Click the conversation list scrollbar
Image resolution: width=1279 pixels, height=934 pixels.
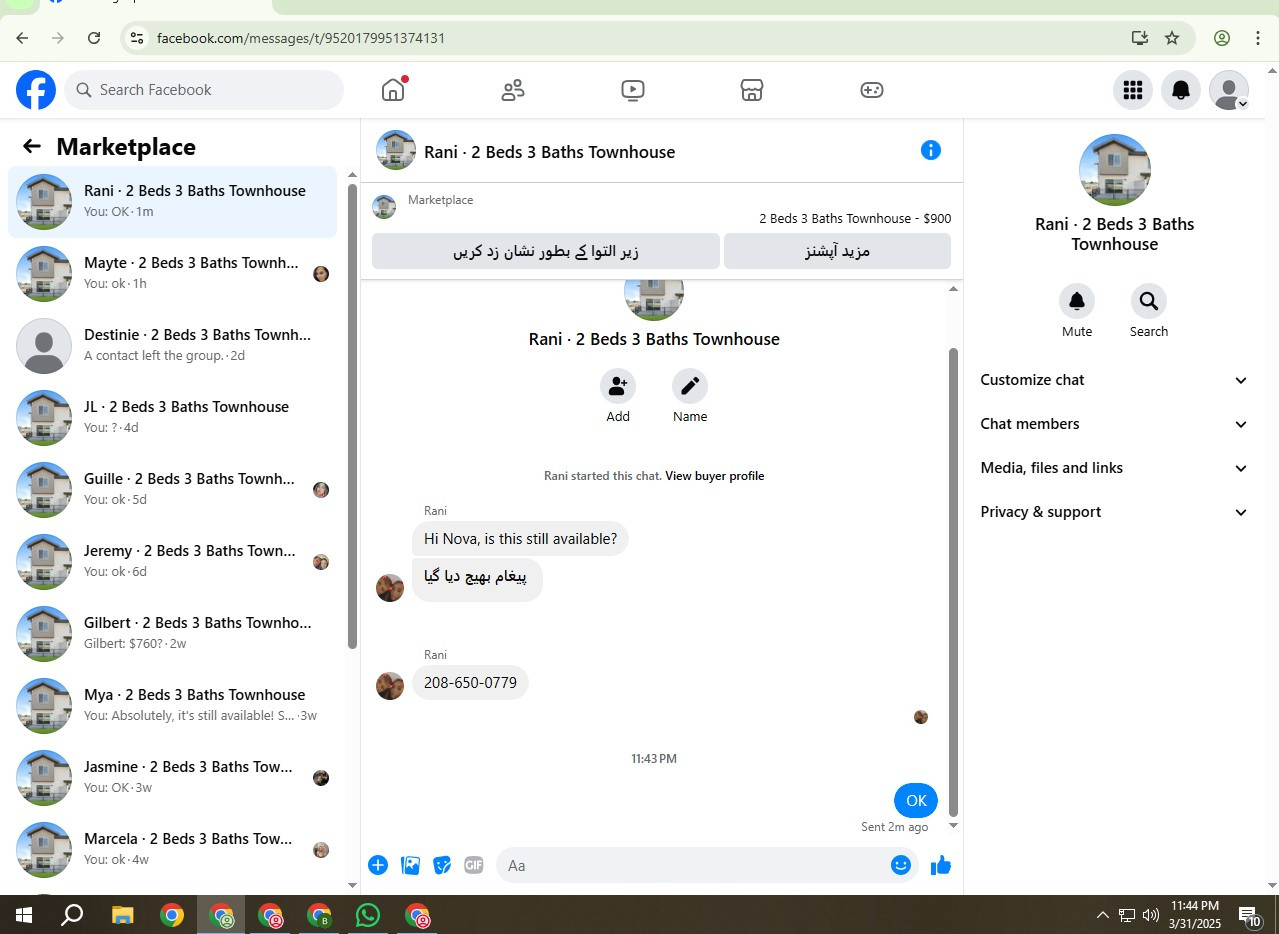[352, 416]
